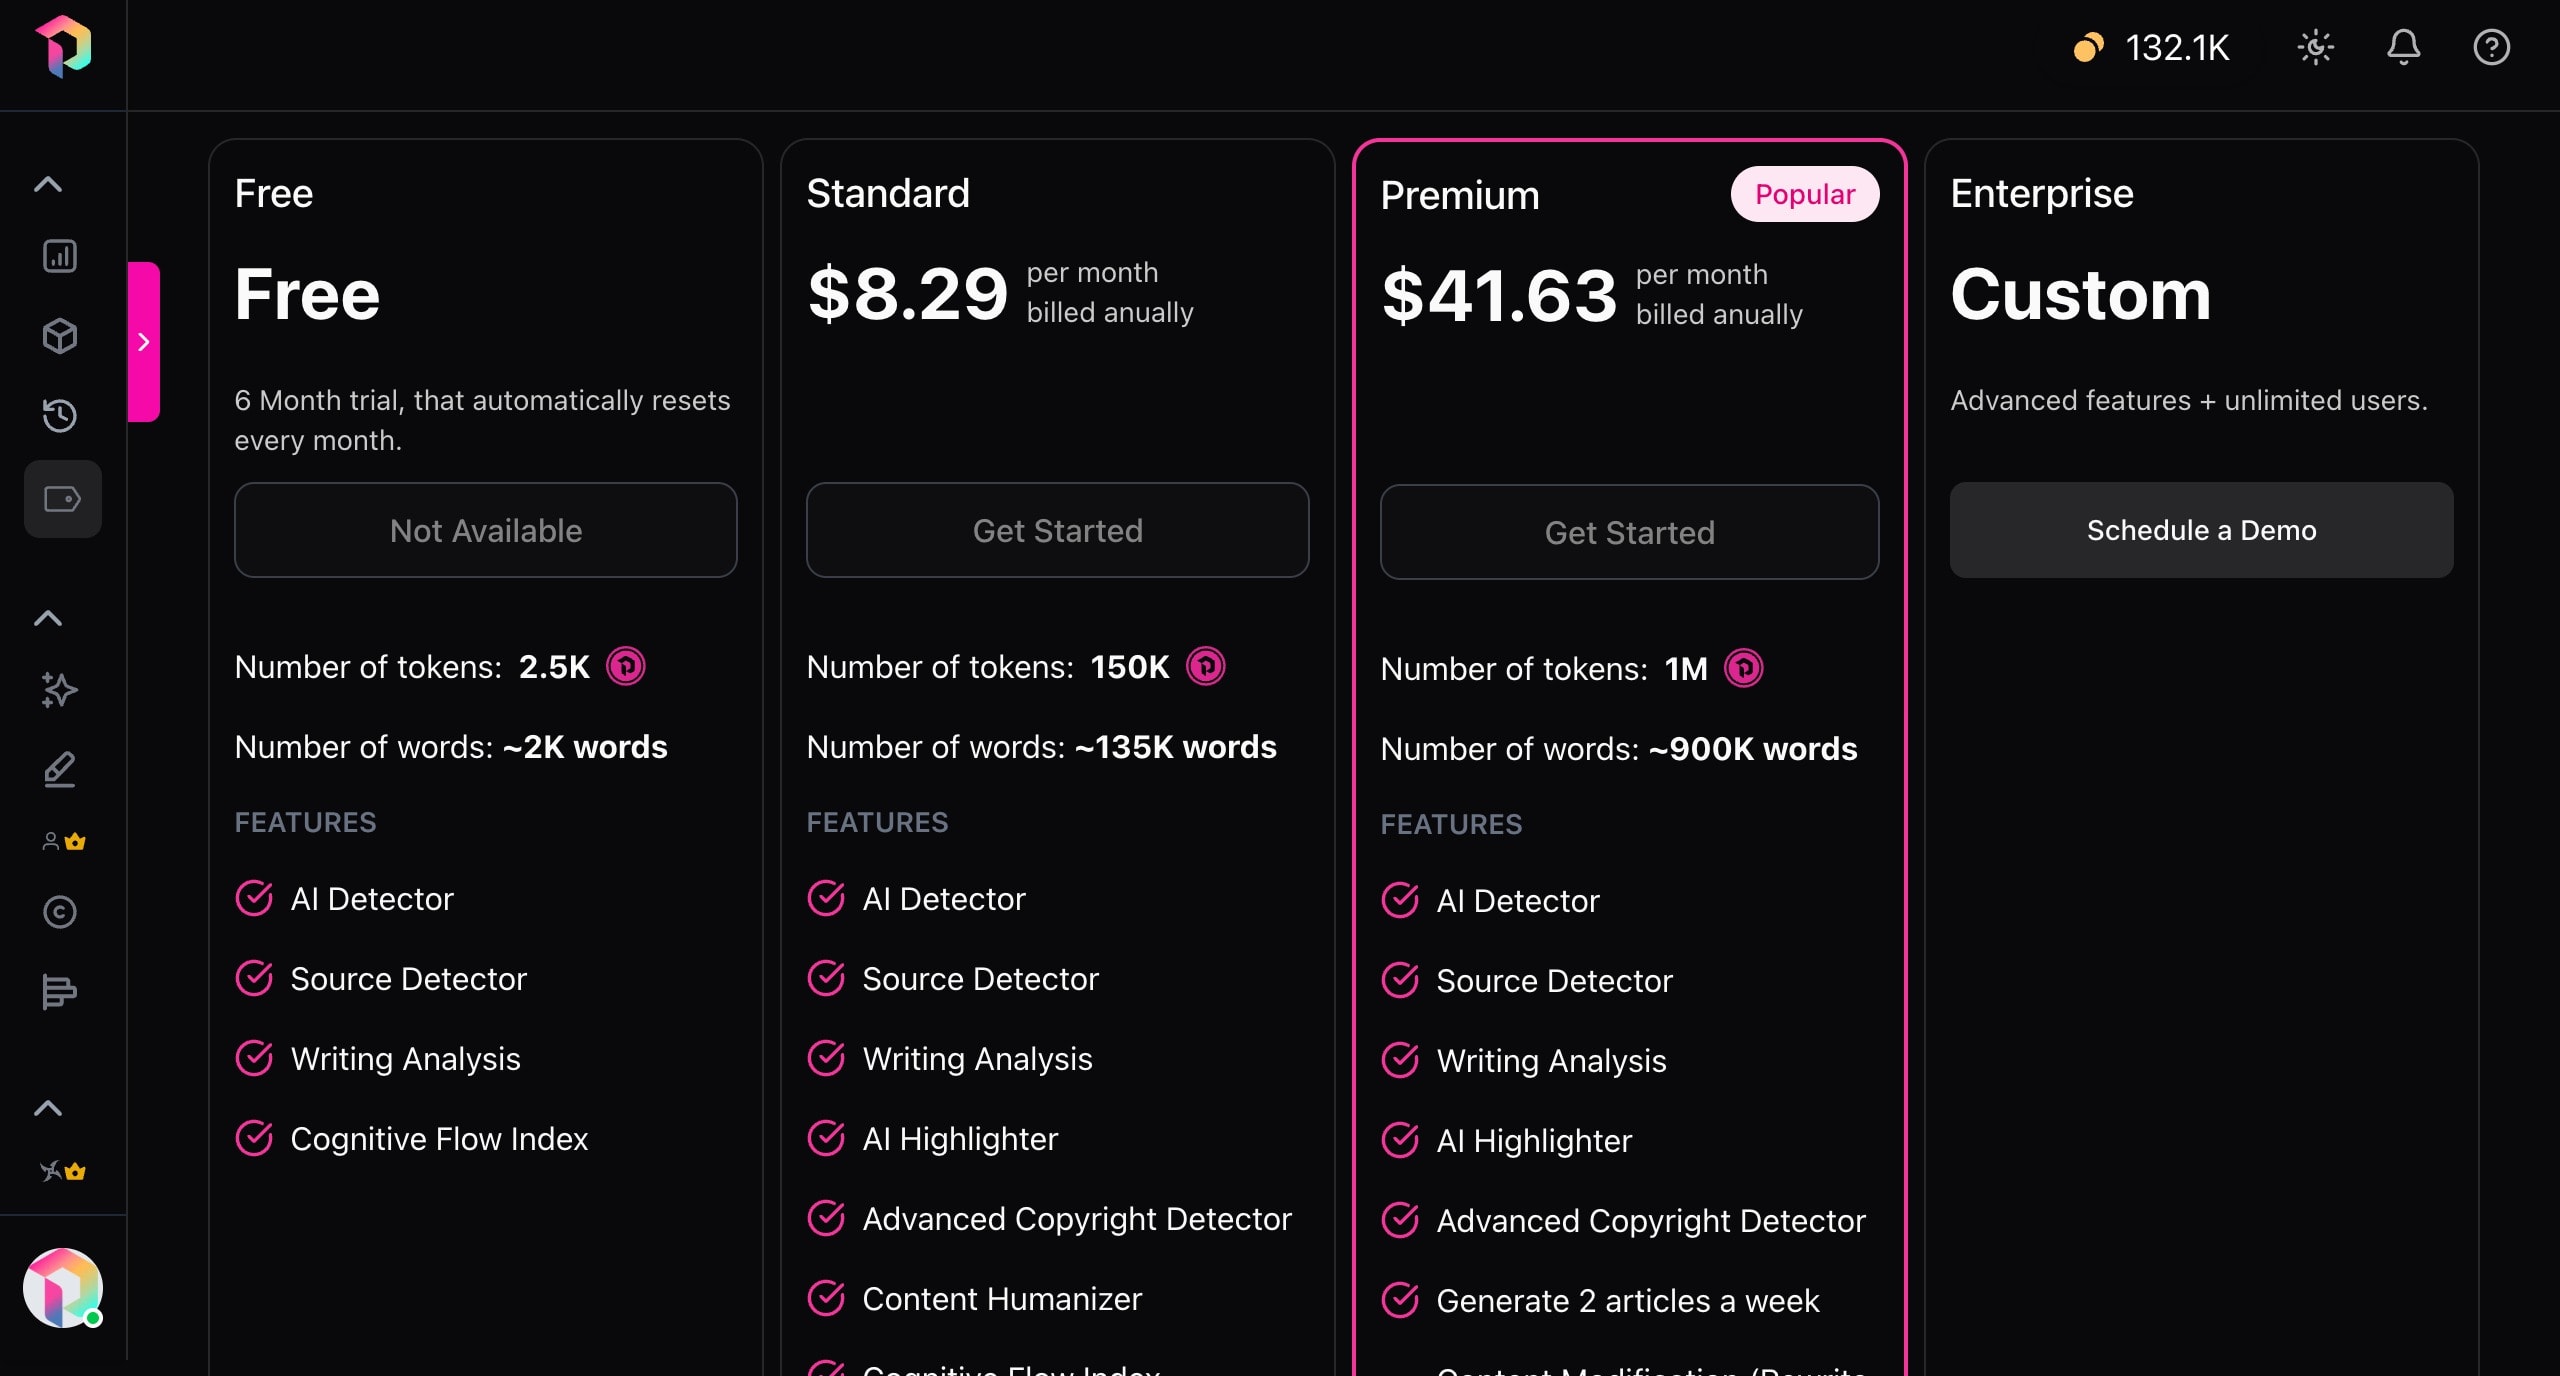
Task: Click the pen writing icon in sidebar
Action: click(60, 770)
